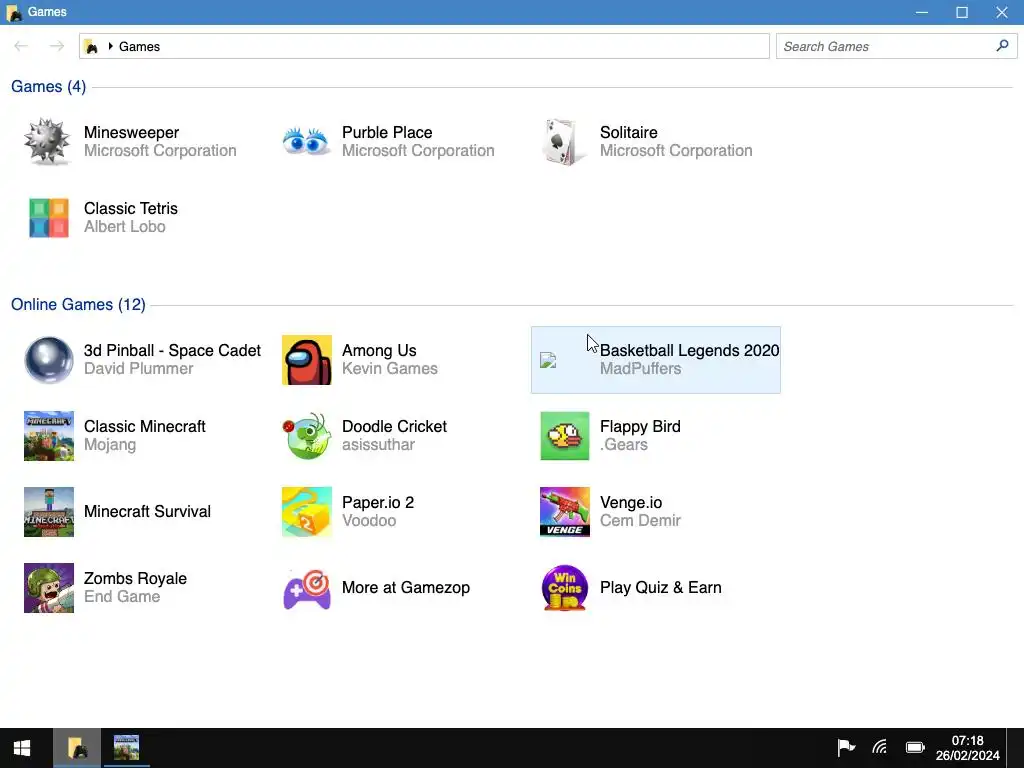
Task: Click the Minesweeper title text
Action: click(x=131, y=133)
